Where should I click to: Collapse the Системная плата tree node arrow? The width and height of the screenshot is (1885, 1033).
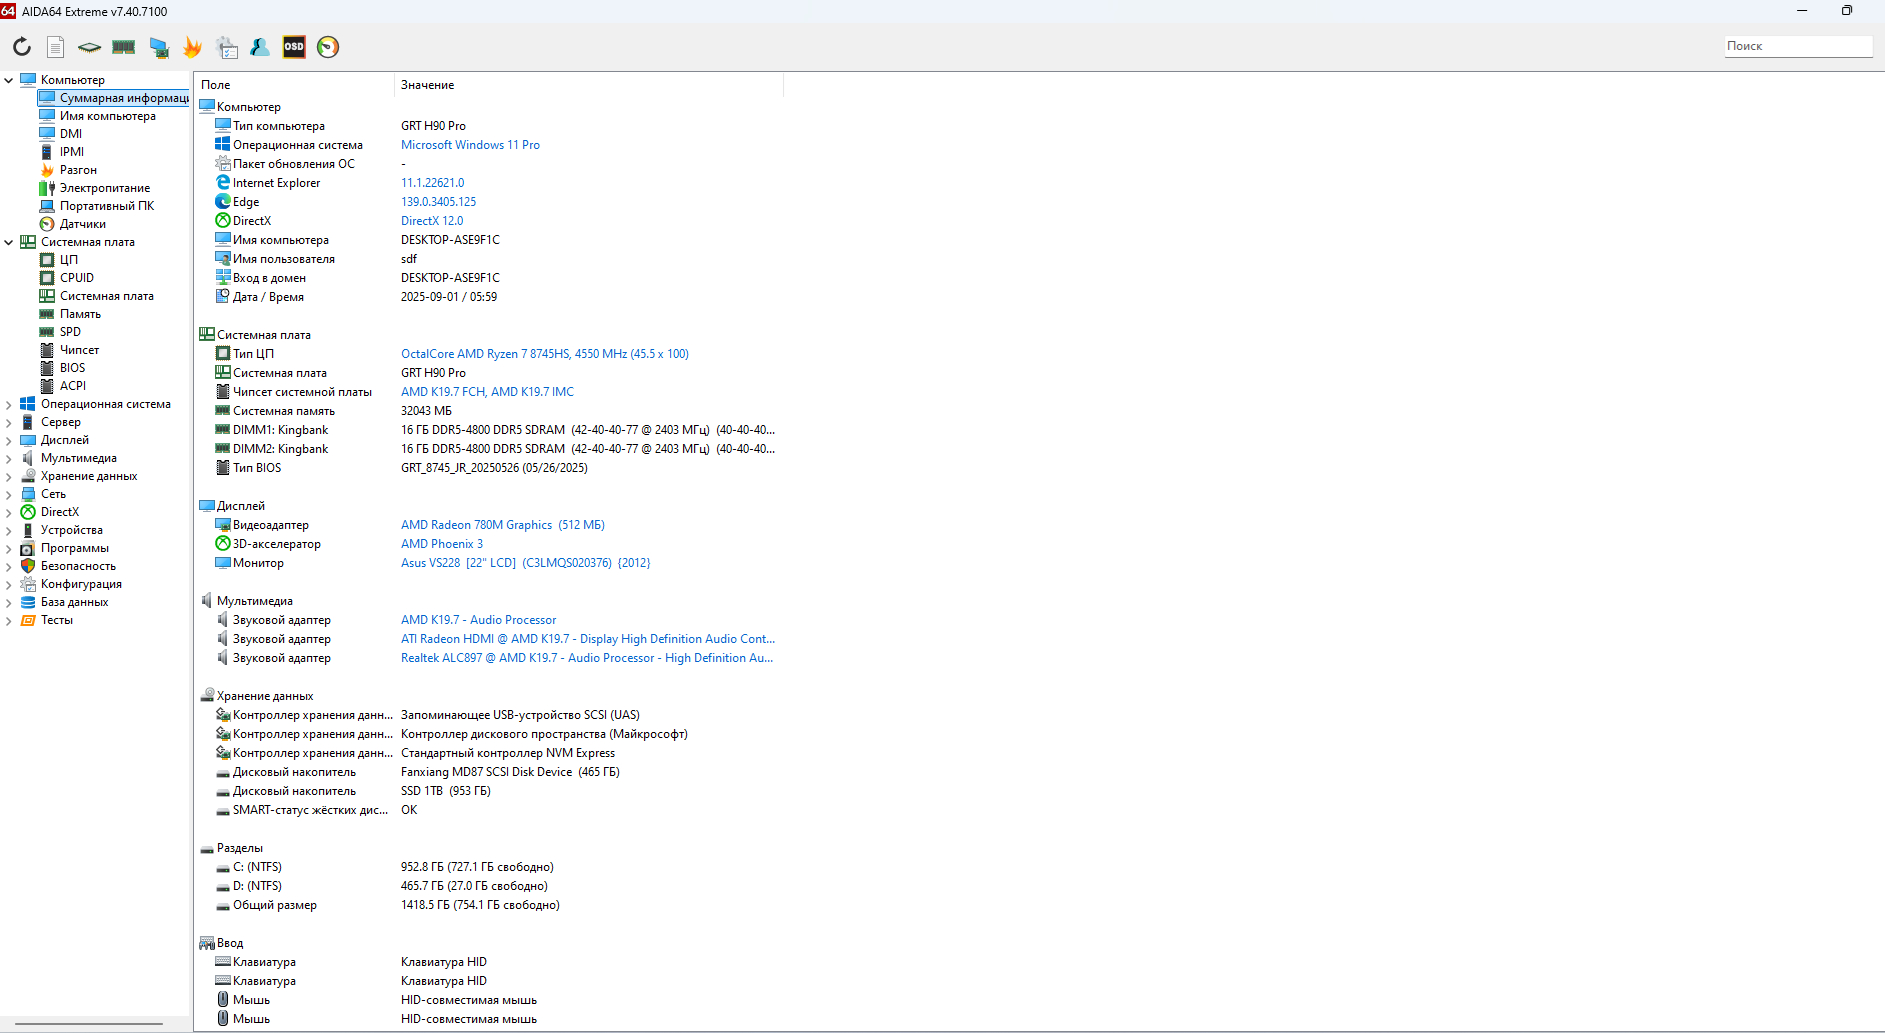pos(9,242)
